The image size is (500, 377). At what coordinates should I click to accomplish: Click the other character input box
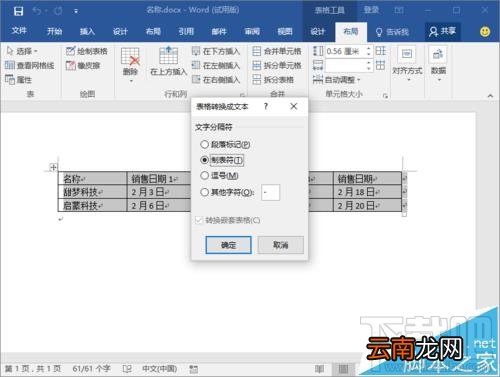click(x=270, y=192)
